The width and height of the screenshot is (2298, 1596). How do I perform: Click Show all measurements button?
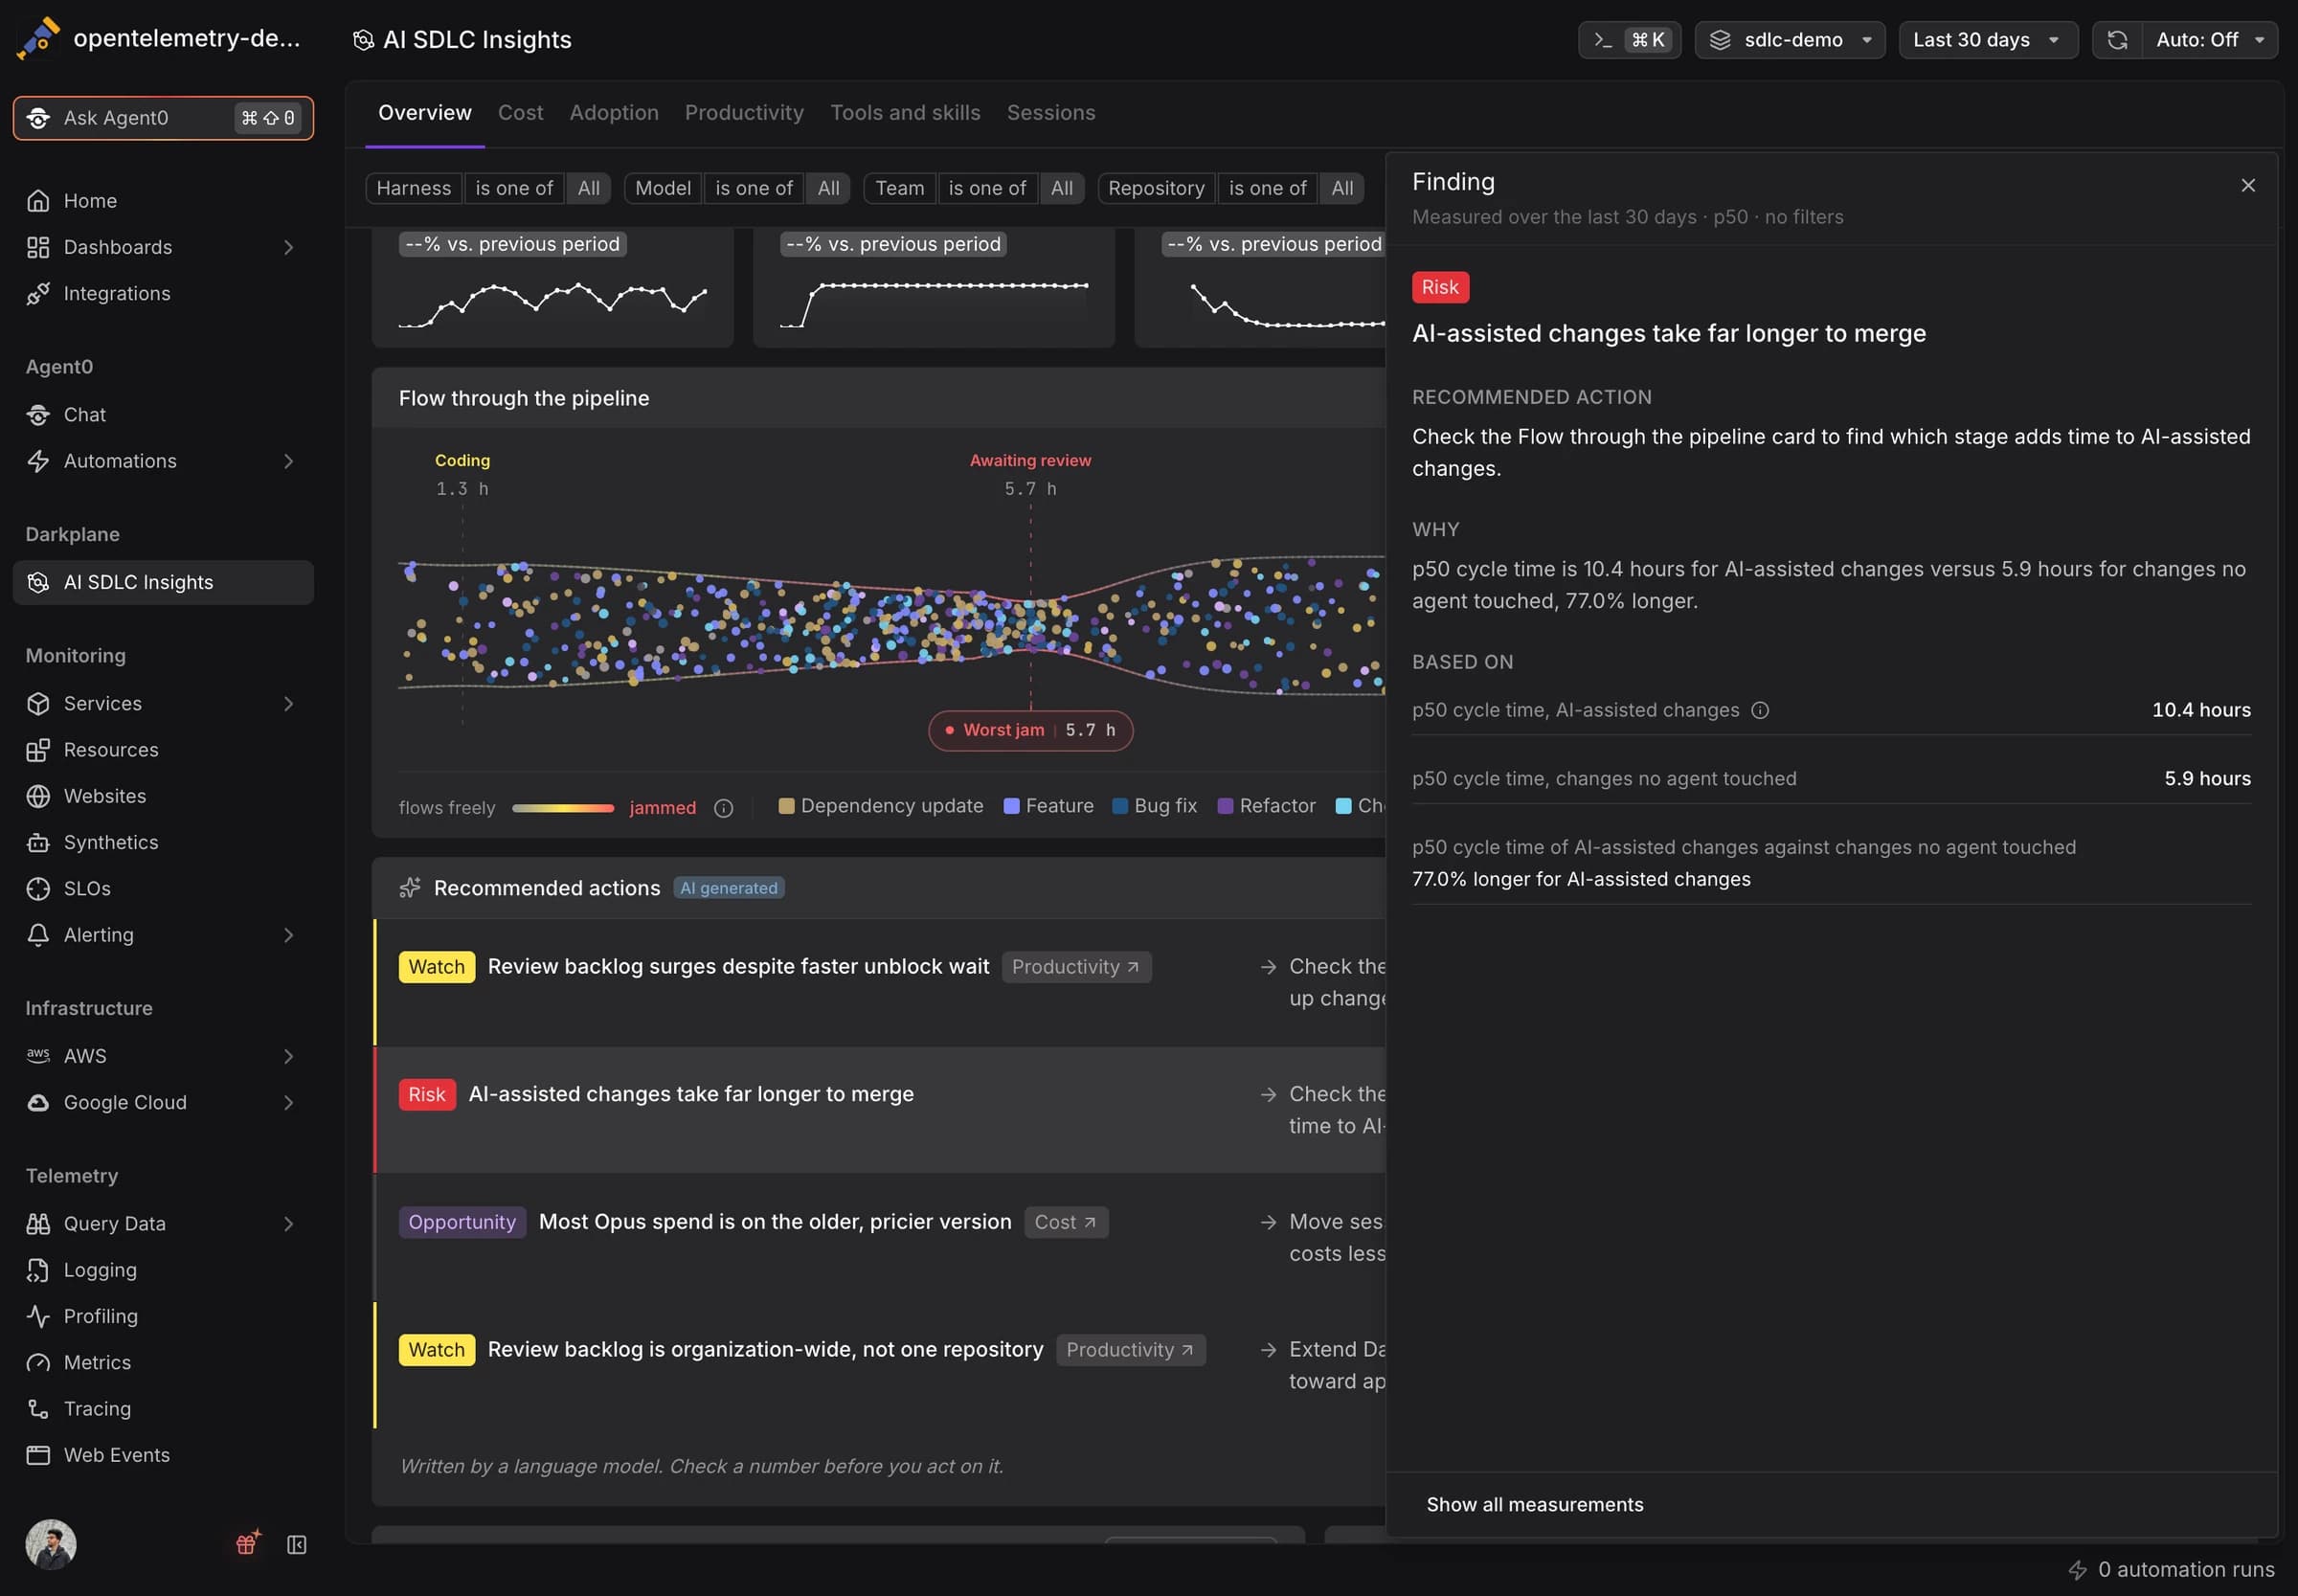1535,1504
